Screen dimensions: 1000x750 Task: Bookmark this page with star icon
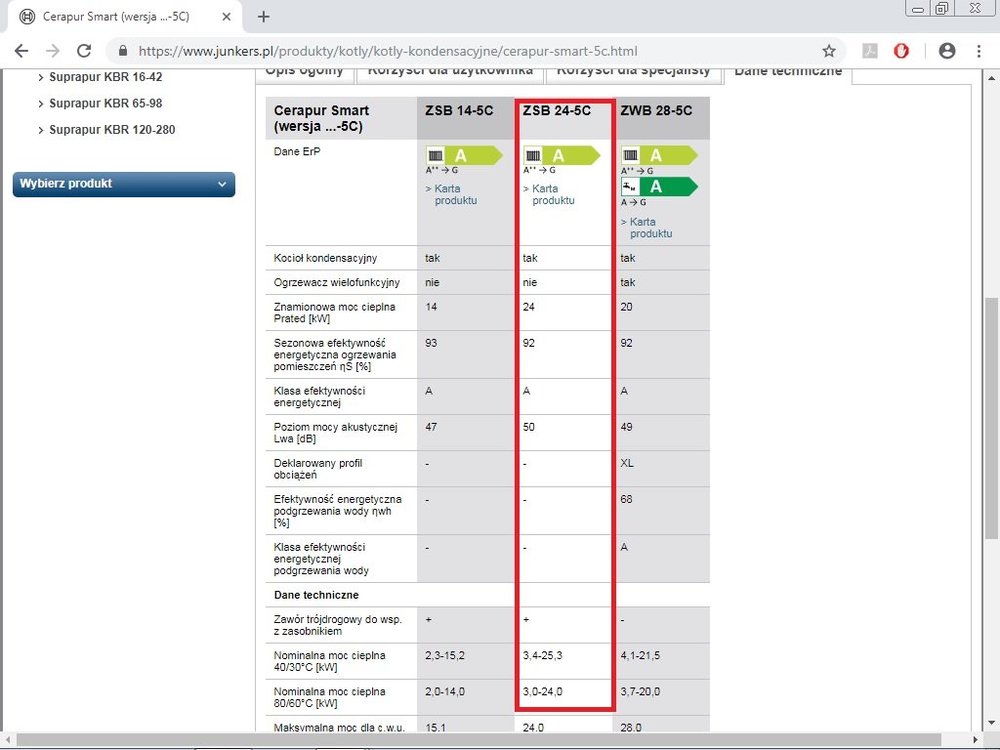pyautogui.click(x=829, y=51)
